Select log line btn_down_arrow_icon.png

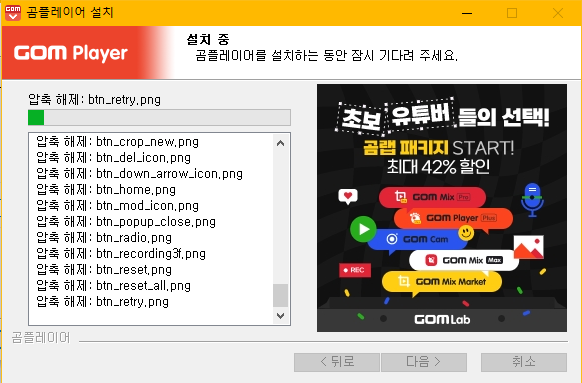coord(140,174)
